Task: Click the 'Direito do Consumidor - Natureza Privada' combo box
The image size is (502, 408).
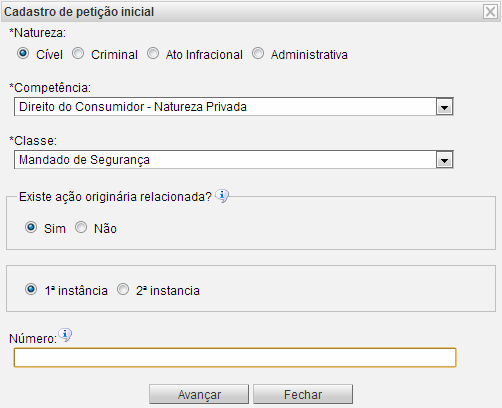Action: (x=234, y=107)
